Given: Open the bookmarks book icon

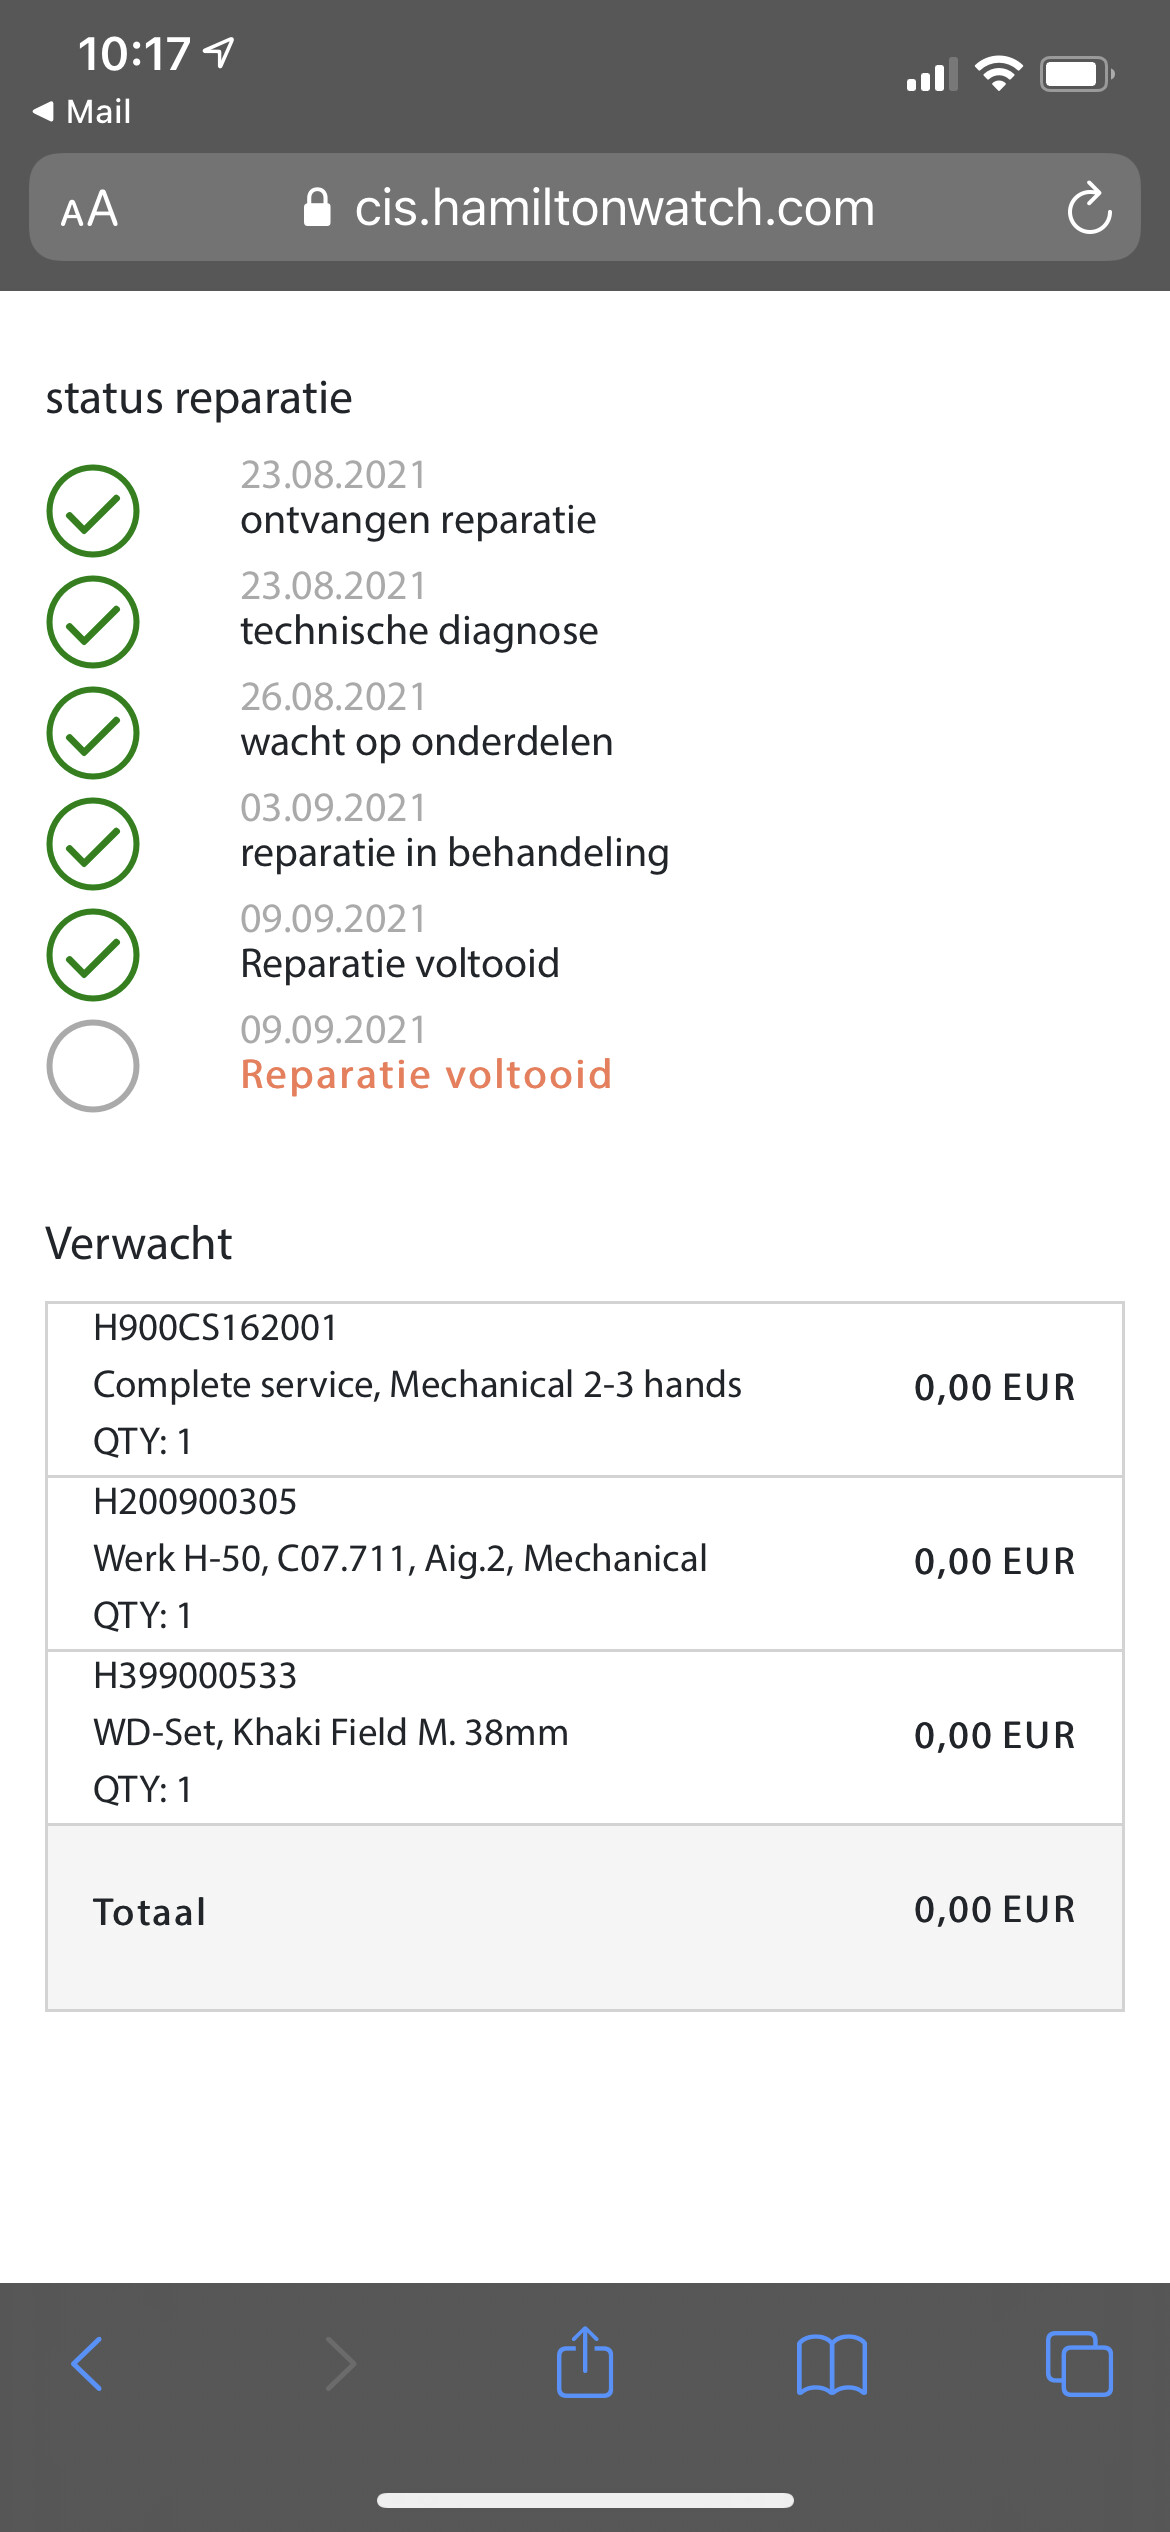Looking at the screenshot, I should click(832, 2364).
